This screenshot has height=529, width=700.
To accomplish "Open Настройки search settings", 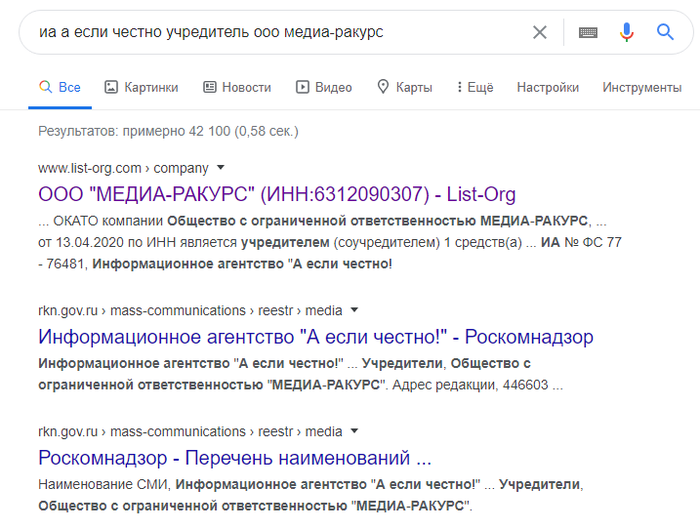I will click(548, 87).
